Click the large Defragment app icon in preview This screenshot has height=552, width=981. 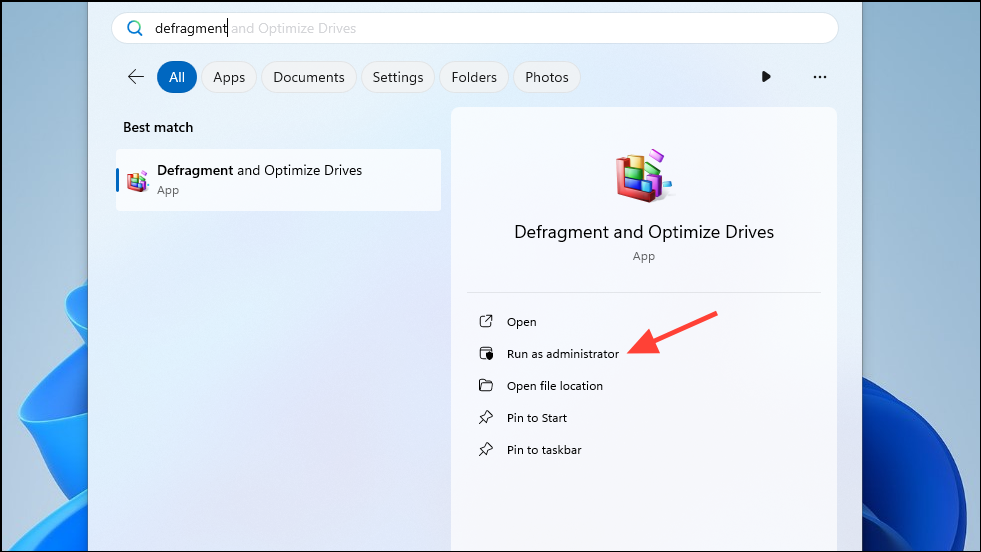(x=644, y=176)
